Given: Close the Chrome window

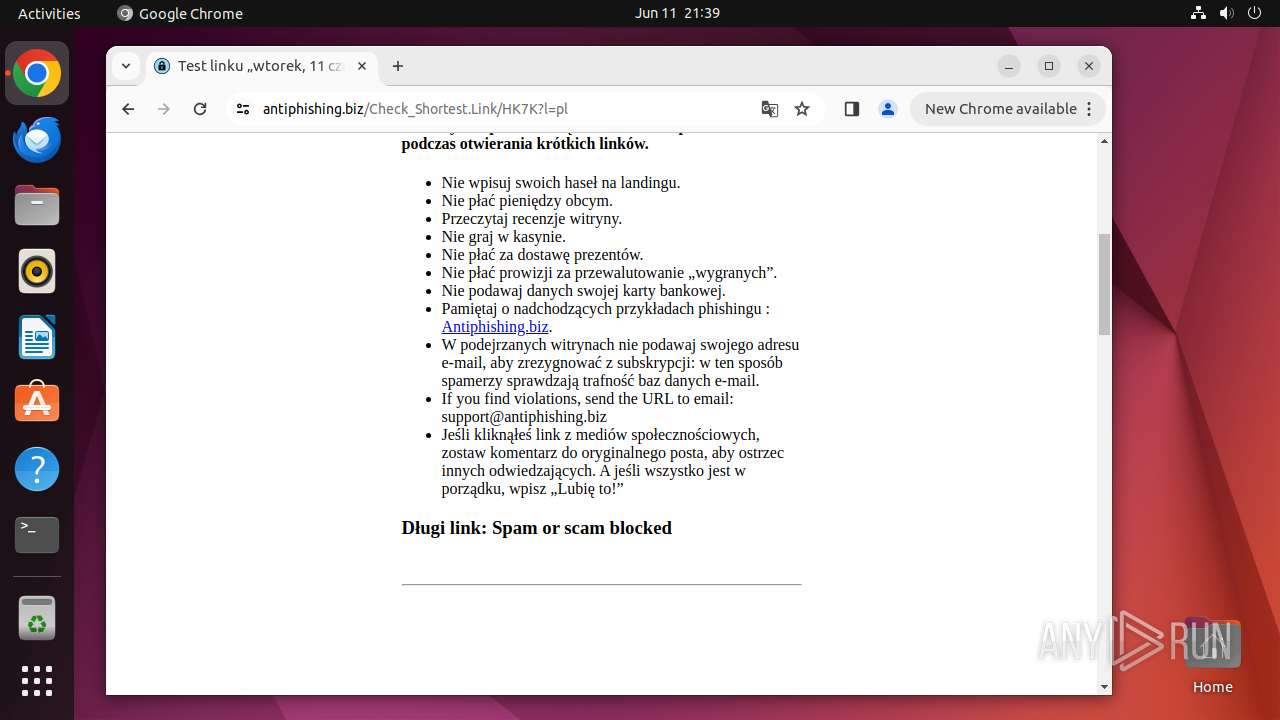Looking at the screenshot, I should click(x=1089, y=66).
